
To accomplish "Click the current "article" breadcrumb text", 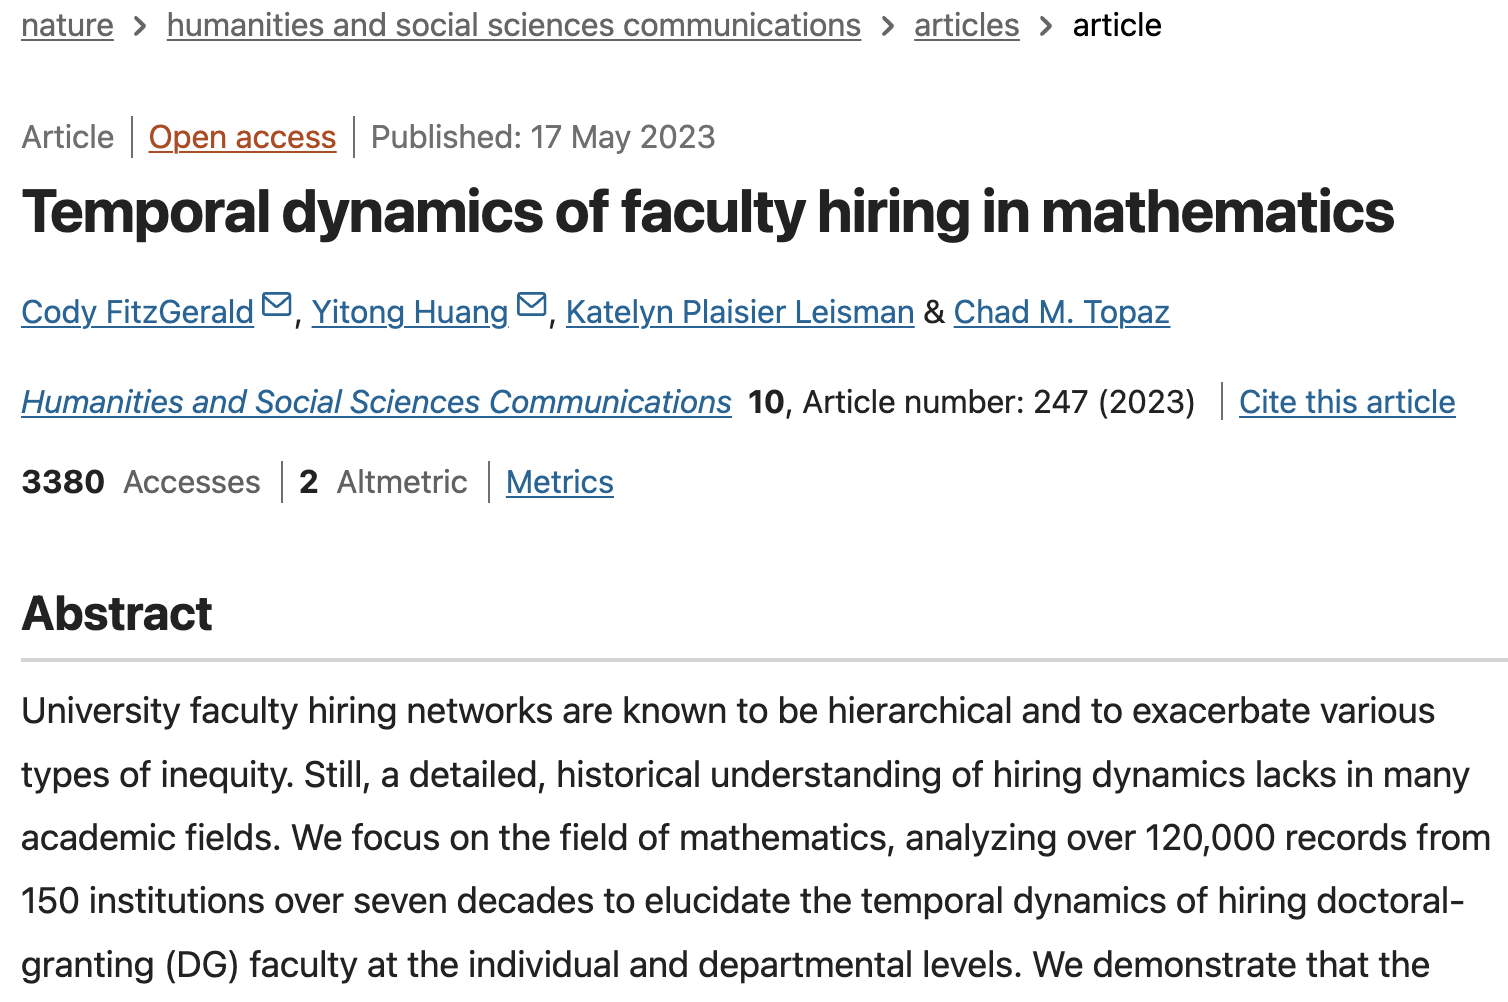I will [x=1117, y=25].
